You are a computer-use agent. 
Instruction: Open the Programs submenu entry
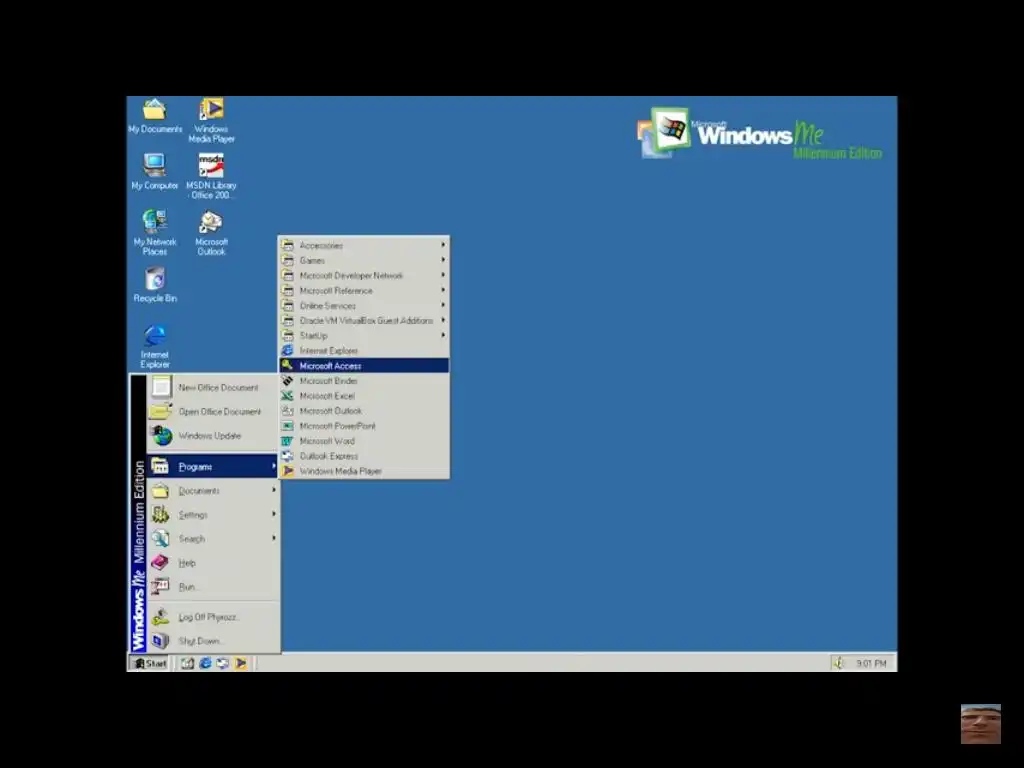click(x=214, y=466)
